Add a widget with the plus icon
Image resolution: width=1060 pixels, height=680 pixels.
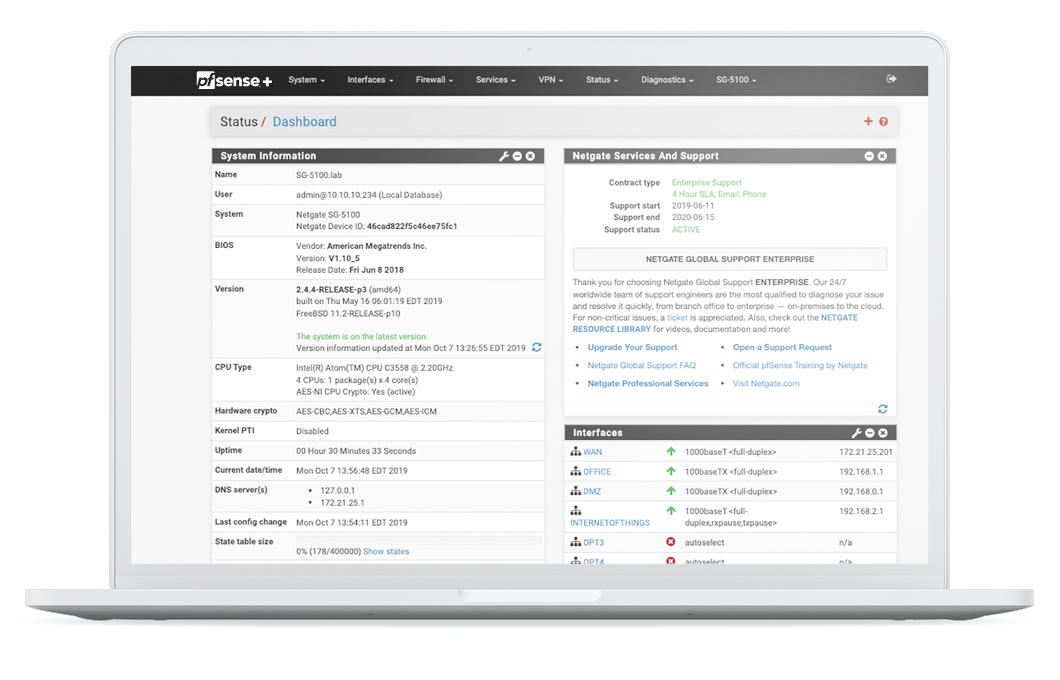[x=868, y=122]
